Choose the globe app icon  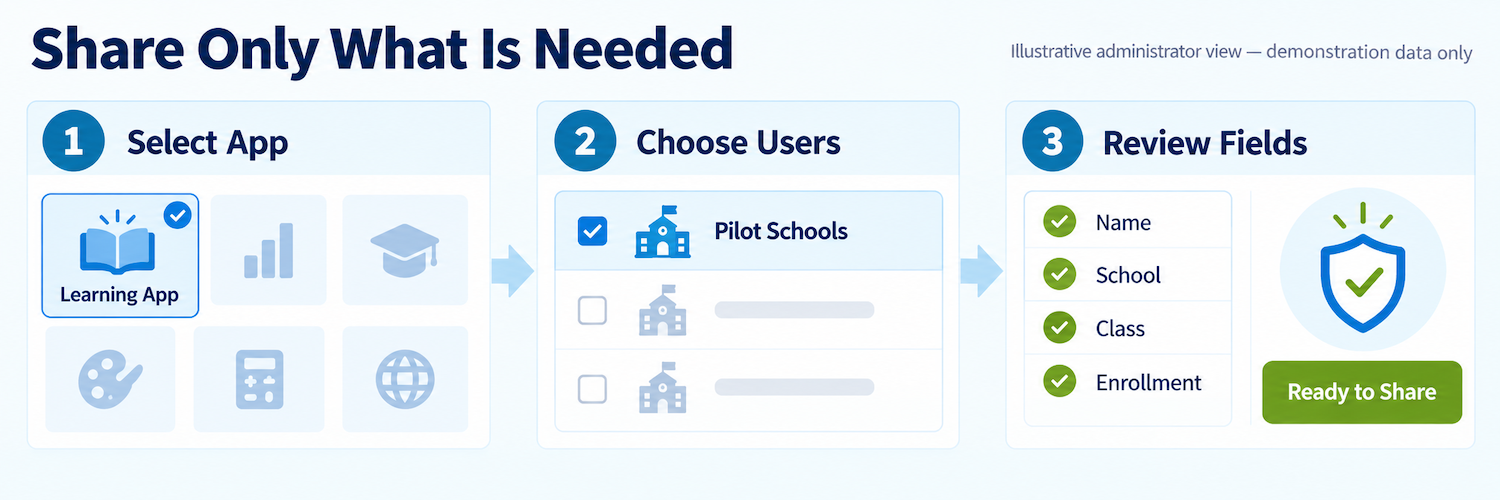coord(405,379)
